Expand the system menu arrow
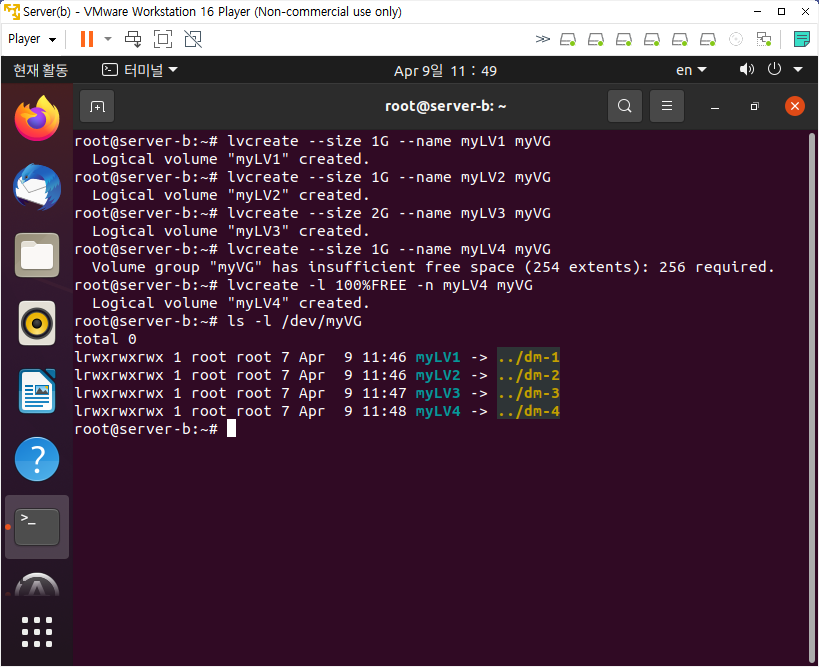This screenshot has width=819, height=667. point(798,69)
